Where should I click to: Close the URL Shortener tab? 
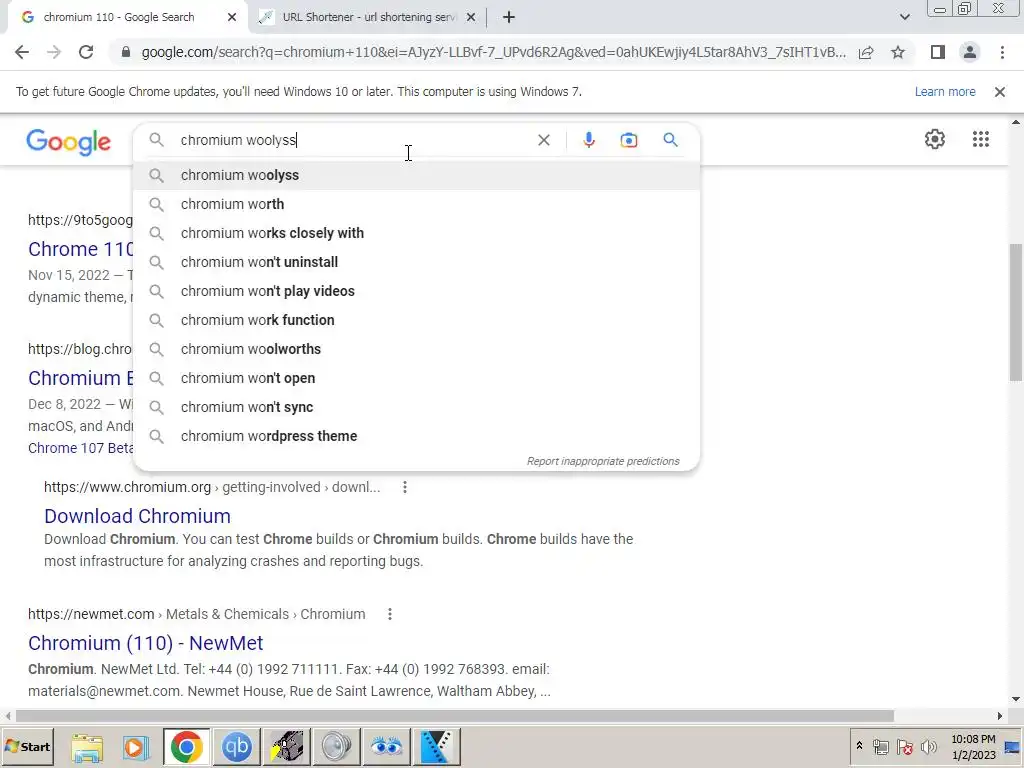pos(471,18)
